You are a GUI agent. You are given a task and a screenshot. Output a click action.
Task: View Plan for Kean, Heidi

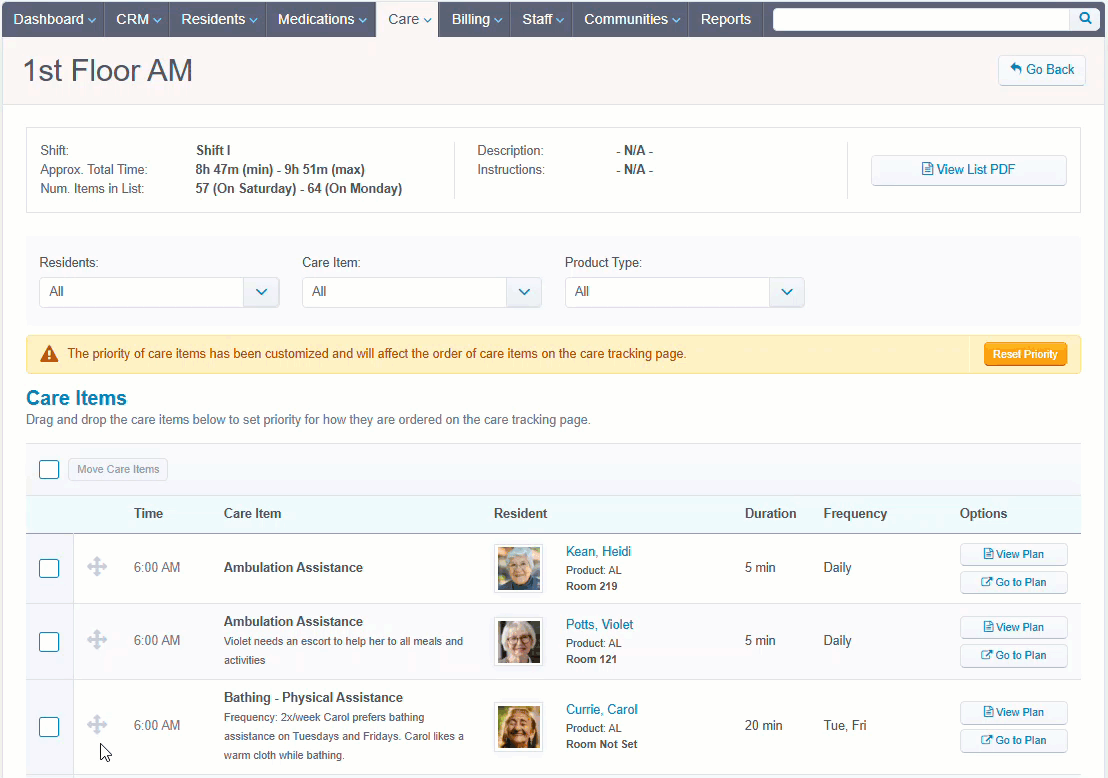pyautogui.click(x=1013, y=554)
